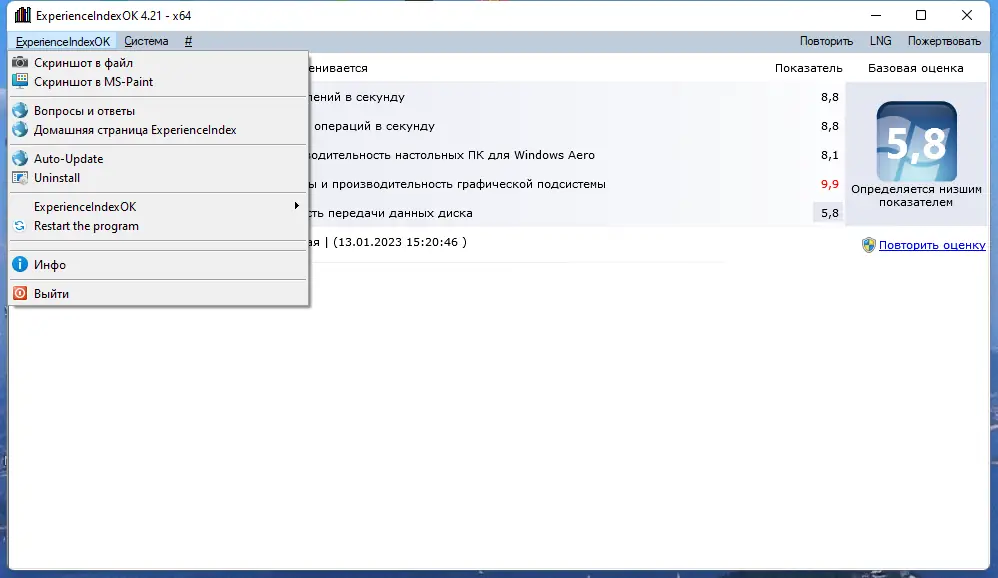This screenshot has width=998, height=578.
Task: Click the globe icon beside Вопросы и ответы
Action: click(20, 110)
